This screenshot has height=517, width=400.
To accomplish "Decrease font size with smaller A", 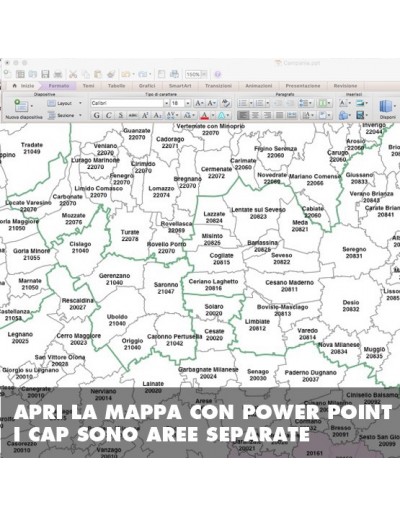I will coord(212,103).
